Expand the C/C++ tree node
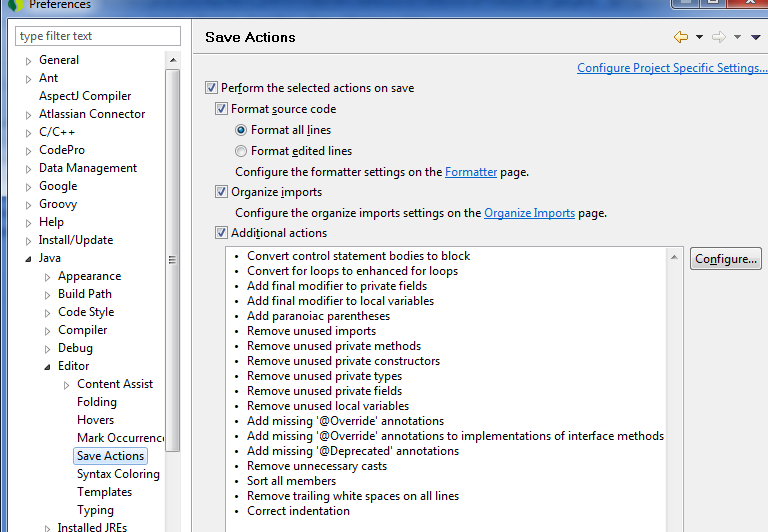 pos(28,133)
